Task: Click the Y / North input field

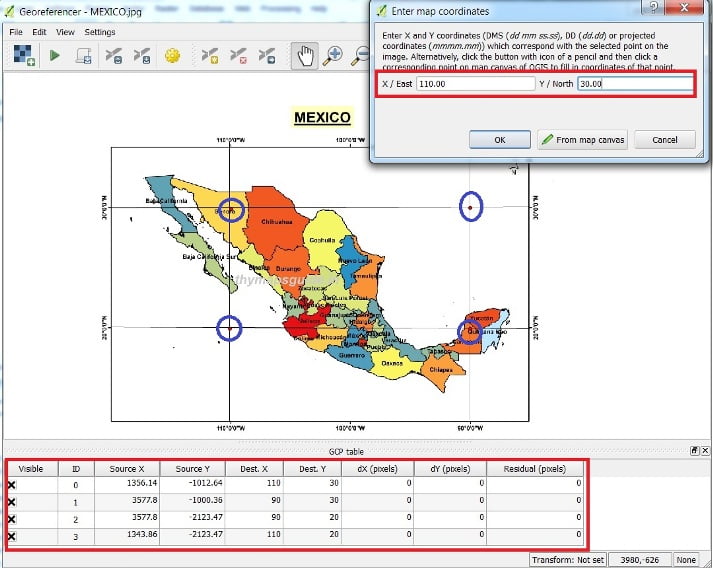Action: 635,84
